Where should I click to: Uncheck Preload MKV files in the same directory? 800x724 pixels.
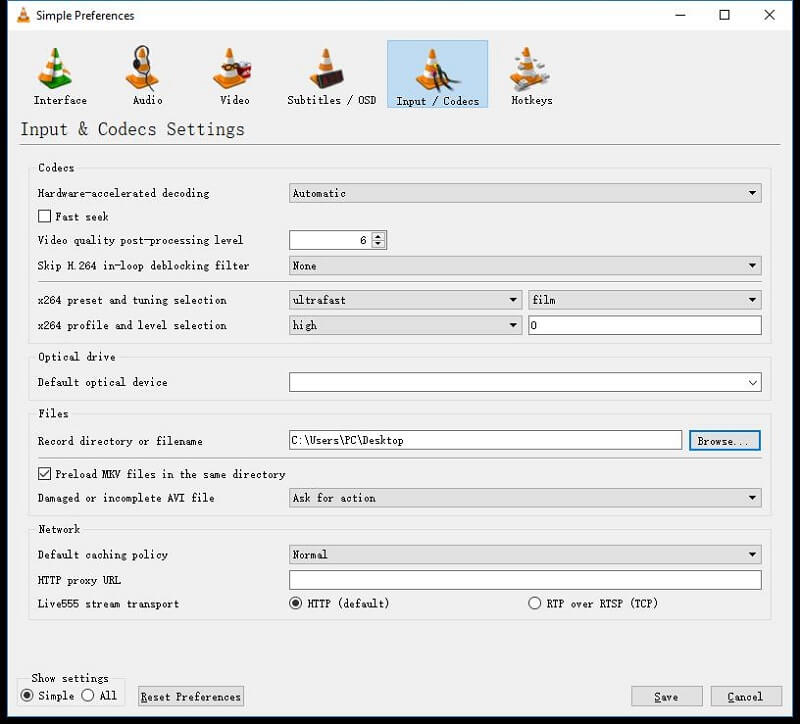coord(44,474)
